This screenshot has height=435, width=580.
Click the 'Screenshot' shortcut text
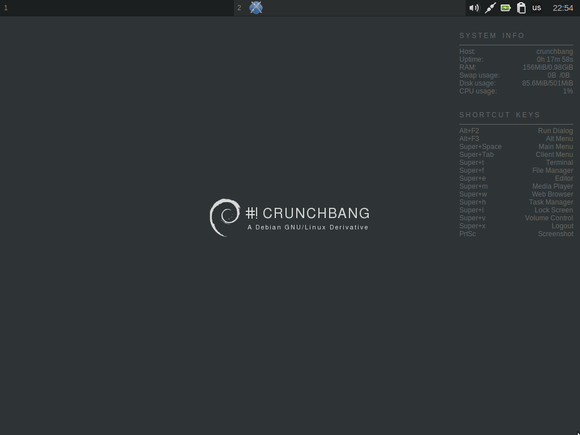click(x=556, y=234)
